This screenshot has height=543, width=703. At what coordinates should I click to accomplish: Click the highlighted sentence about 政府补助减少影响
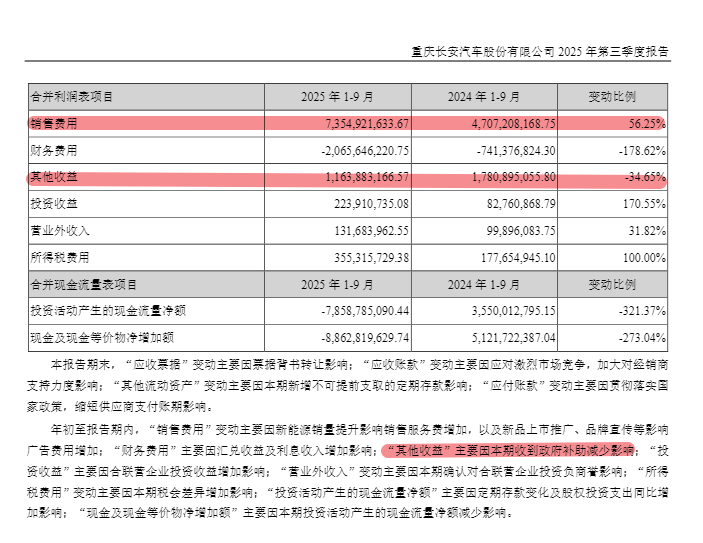pyautogui.click(x=508, y=450)
